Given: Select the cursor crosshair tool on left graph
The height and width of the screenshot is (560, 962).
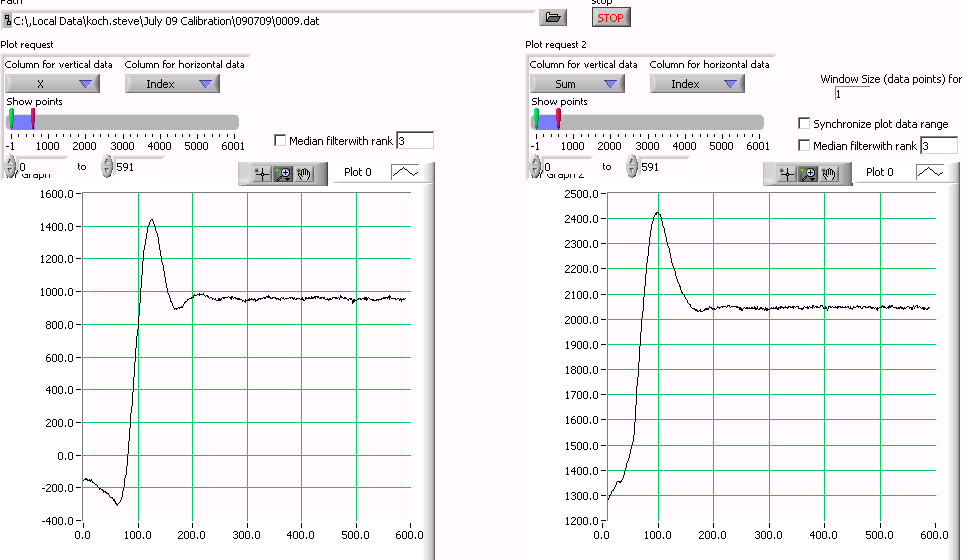Looking at the screenshot, I should pyautogui.click(x=262, y=173).
